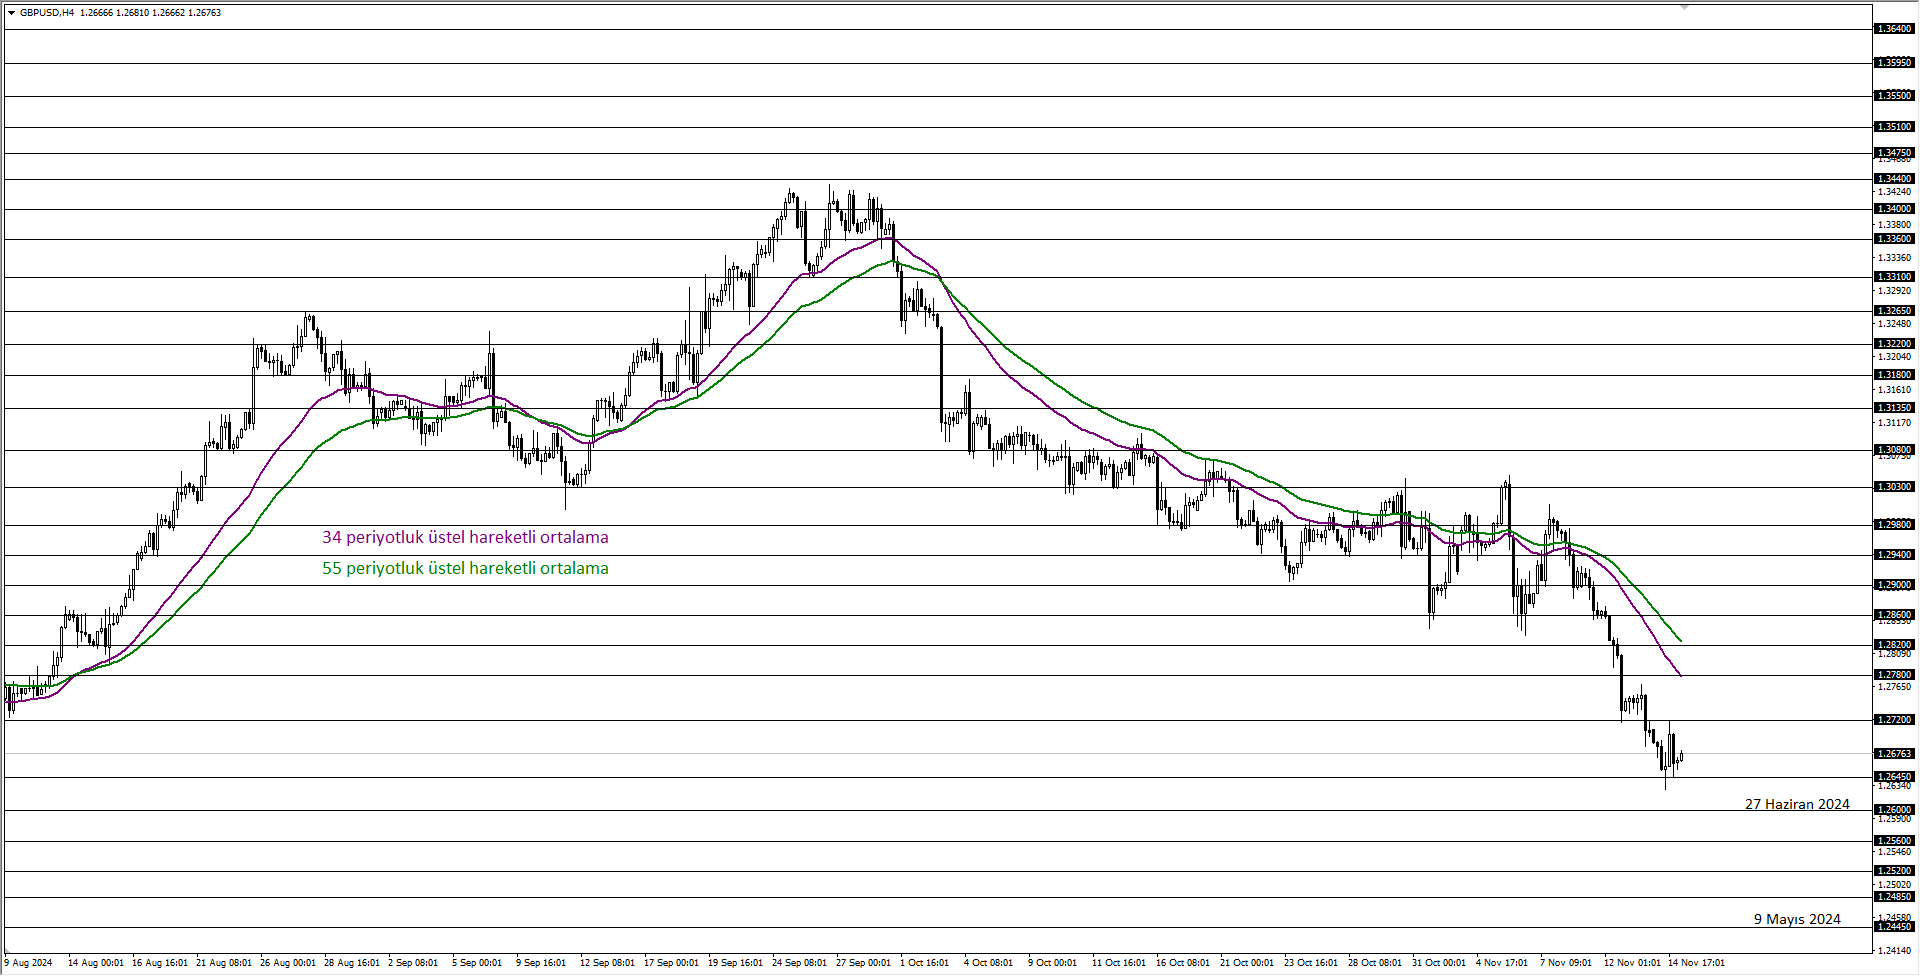Click the 1.36400 price level tag
Viewport: 1920px width, 976px height.
tap(1894, 29)
